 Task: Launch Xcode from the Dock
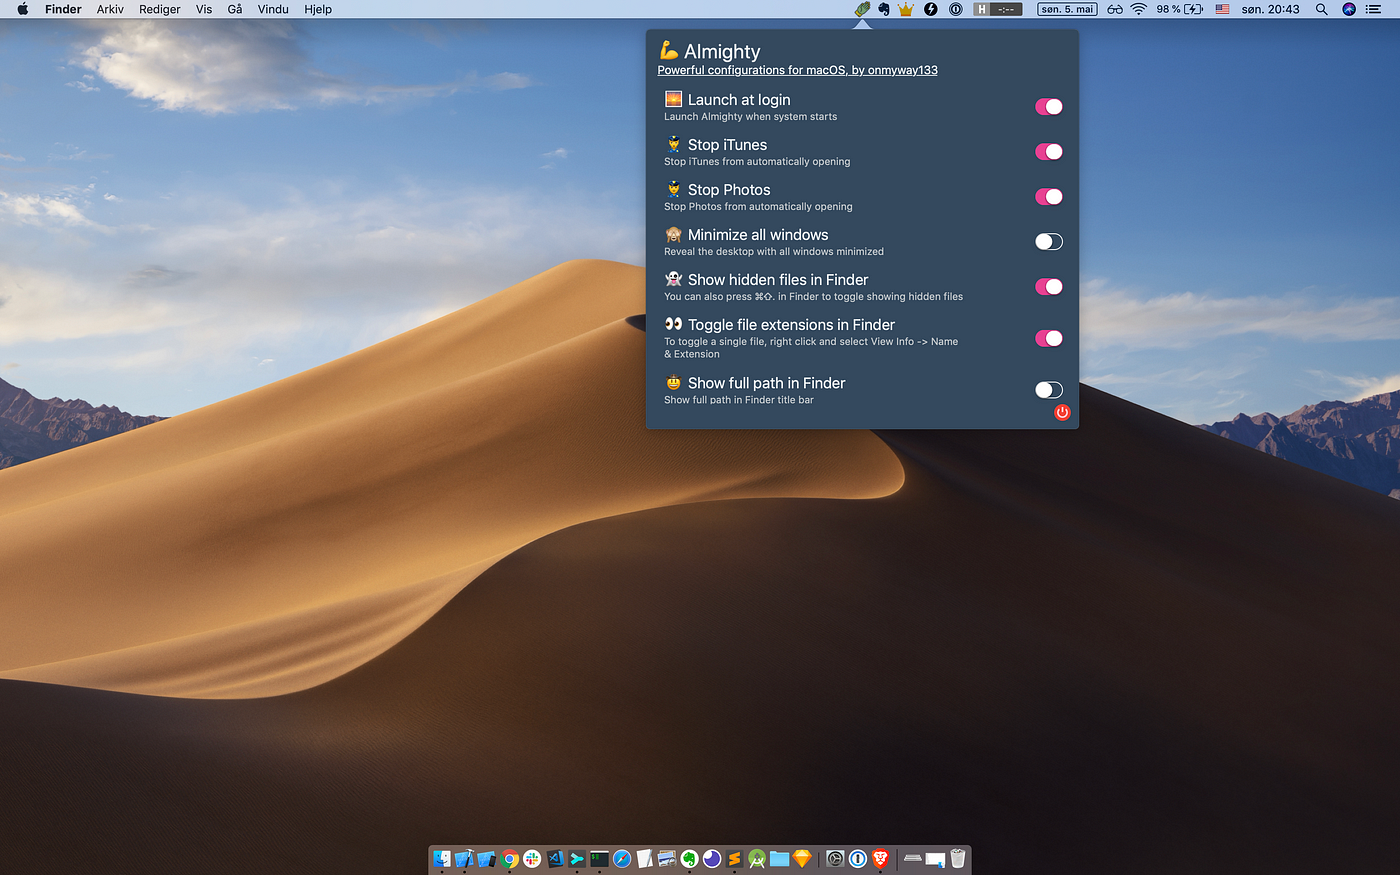click(x=465, y=858)
